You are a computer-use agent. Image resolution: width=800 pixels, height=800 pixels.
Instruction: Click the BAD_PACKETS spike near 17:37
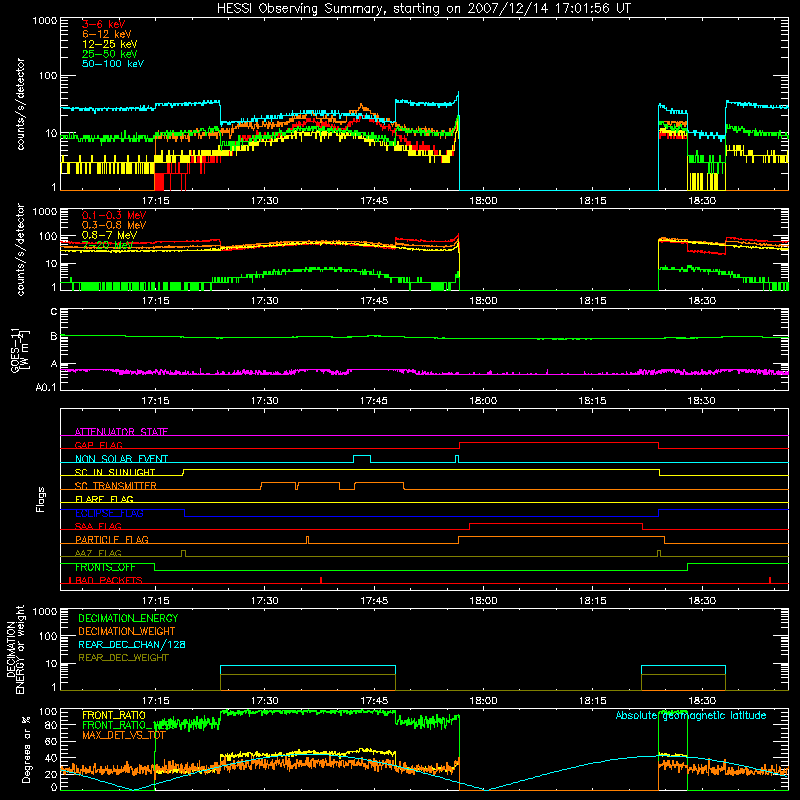(x=321, y=580)
